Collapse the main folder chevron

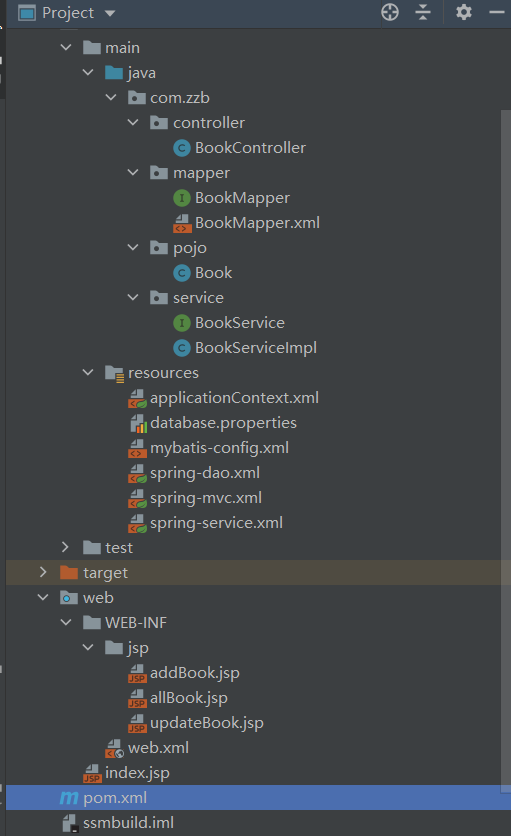pos(66,47)
